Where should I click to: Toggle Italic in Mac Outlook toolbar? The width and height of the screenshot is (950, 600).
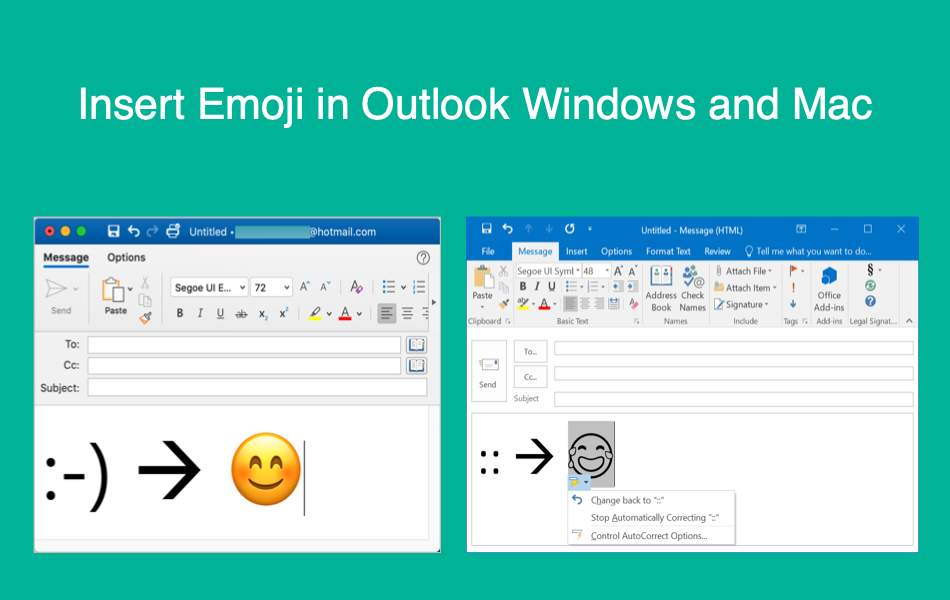click(200, 313)
